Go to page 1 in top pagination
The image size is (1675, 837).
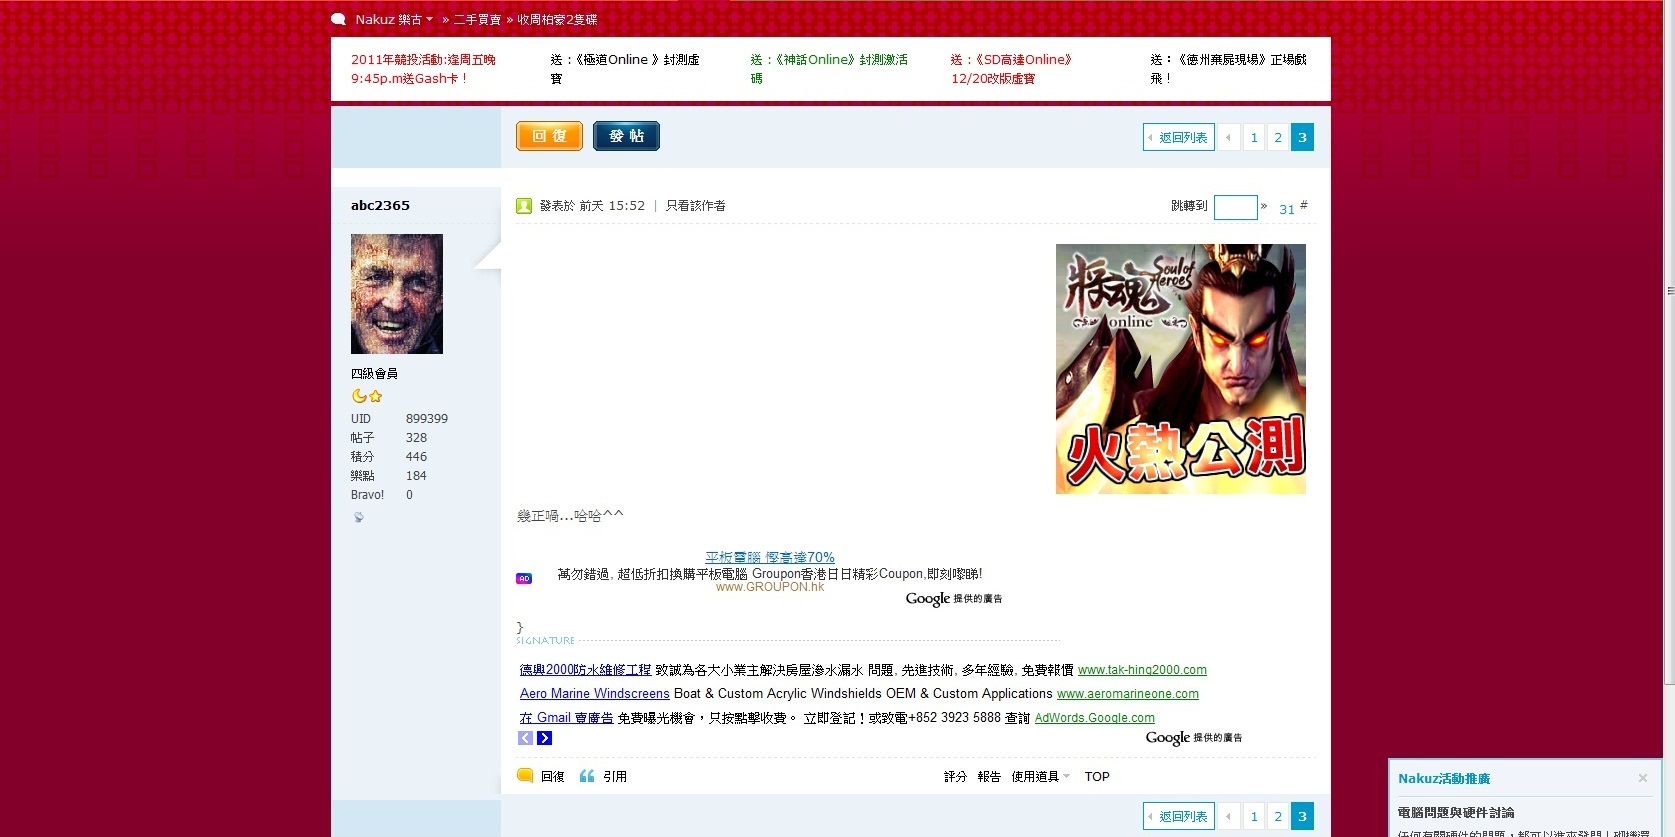tap(1254, 137)
